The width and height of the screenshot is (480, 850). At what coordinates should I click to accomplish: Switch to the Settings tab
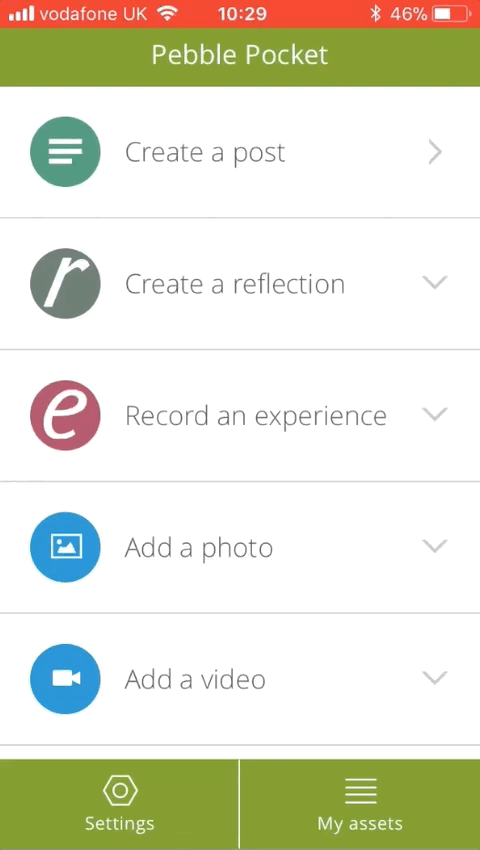coord(119,804)
